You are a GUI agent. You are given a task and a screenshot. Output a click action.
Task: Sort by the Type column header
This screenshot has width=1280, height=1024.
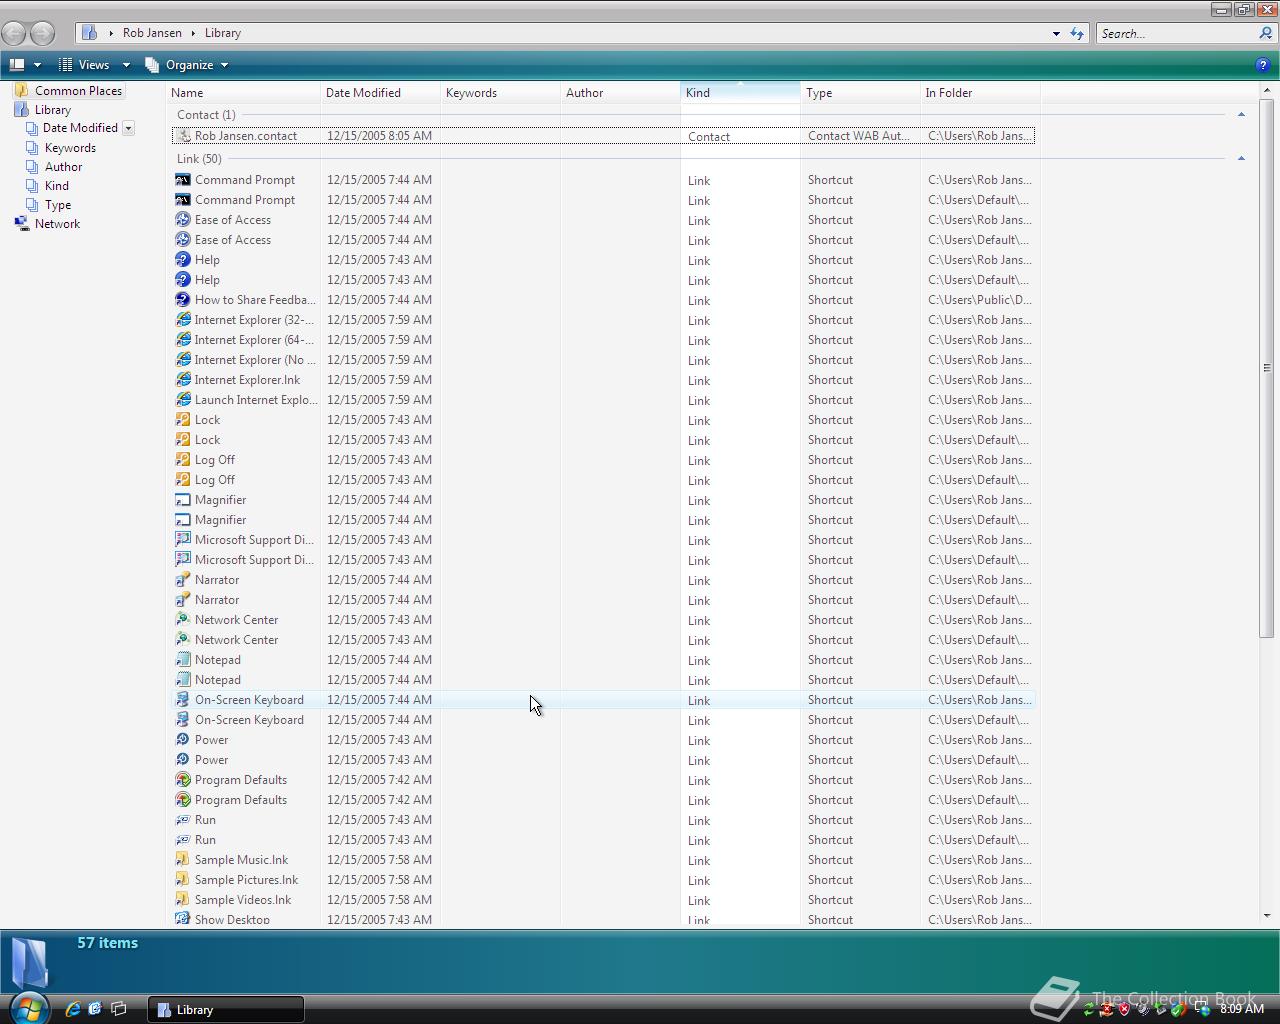coord(860,92)
